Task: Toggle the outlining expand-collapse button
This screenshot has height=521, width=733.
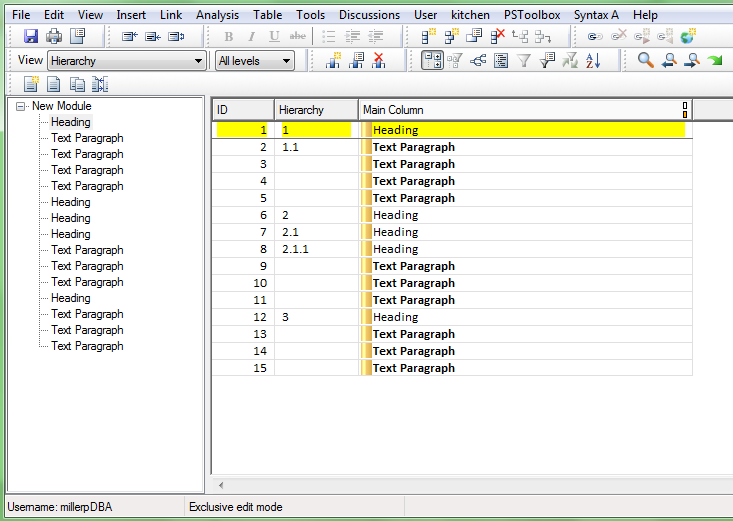Action: [x=432, y=60]
